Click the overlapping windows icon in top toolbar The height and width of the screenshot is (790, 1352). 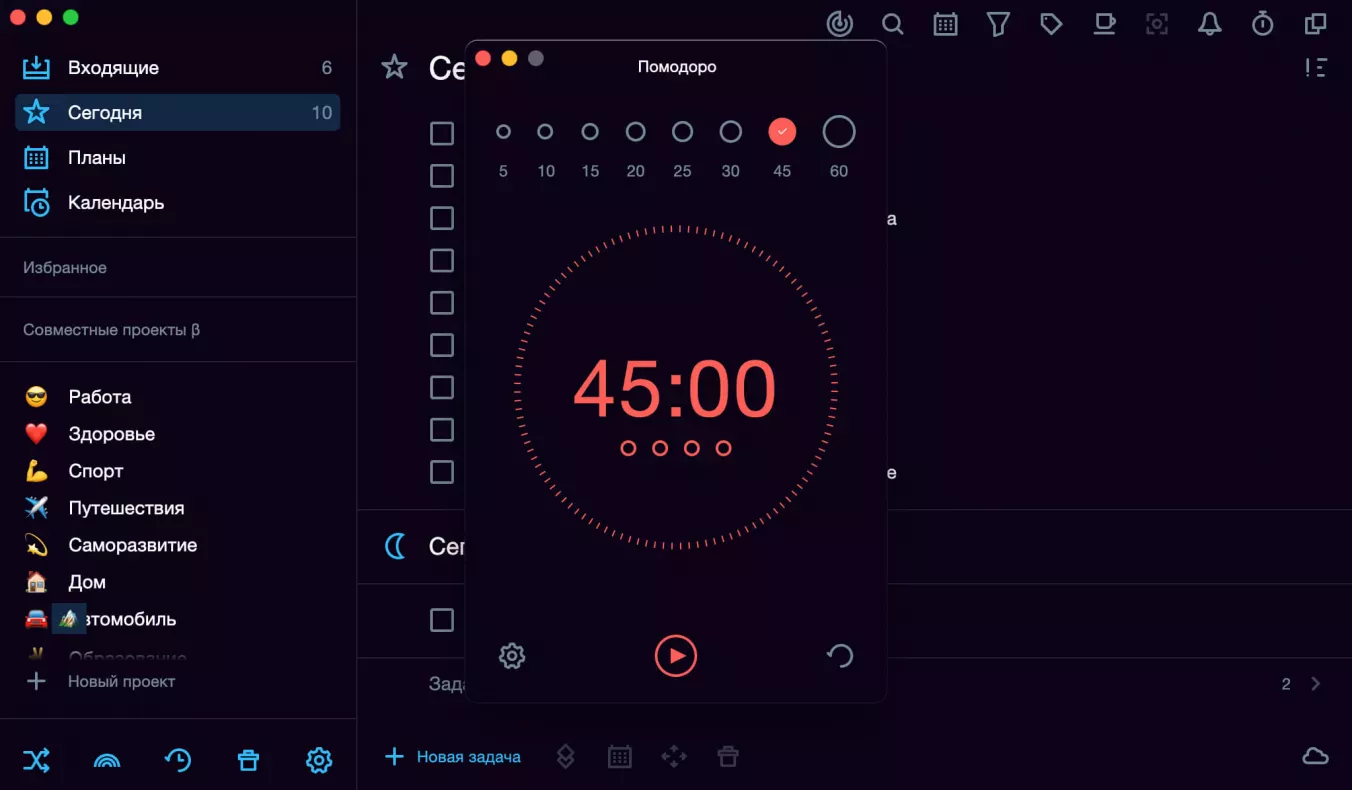[x=1316, y=24]
